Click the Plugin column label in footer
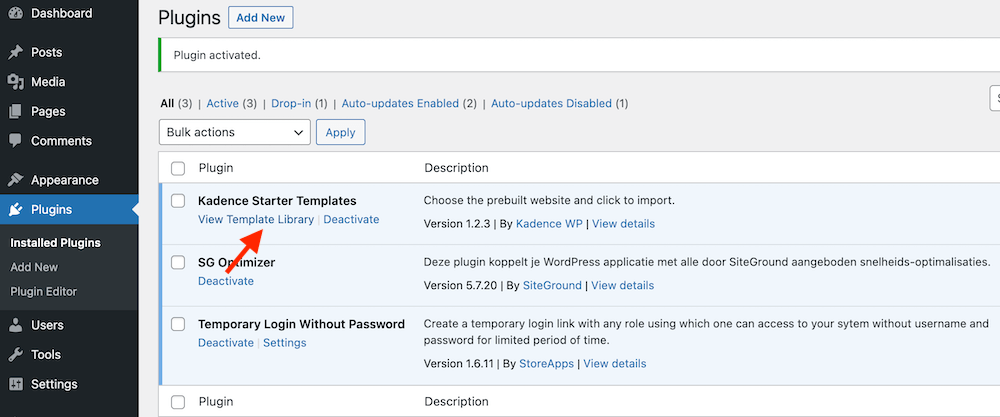1000x417 pixels. [x=216, y=402]
